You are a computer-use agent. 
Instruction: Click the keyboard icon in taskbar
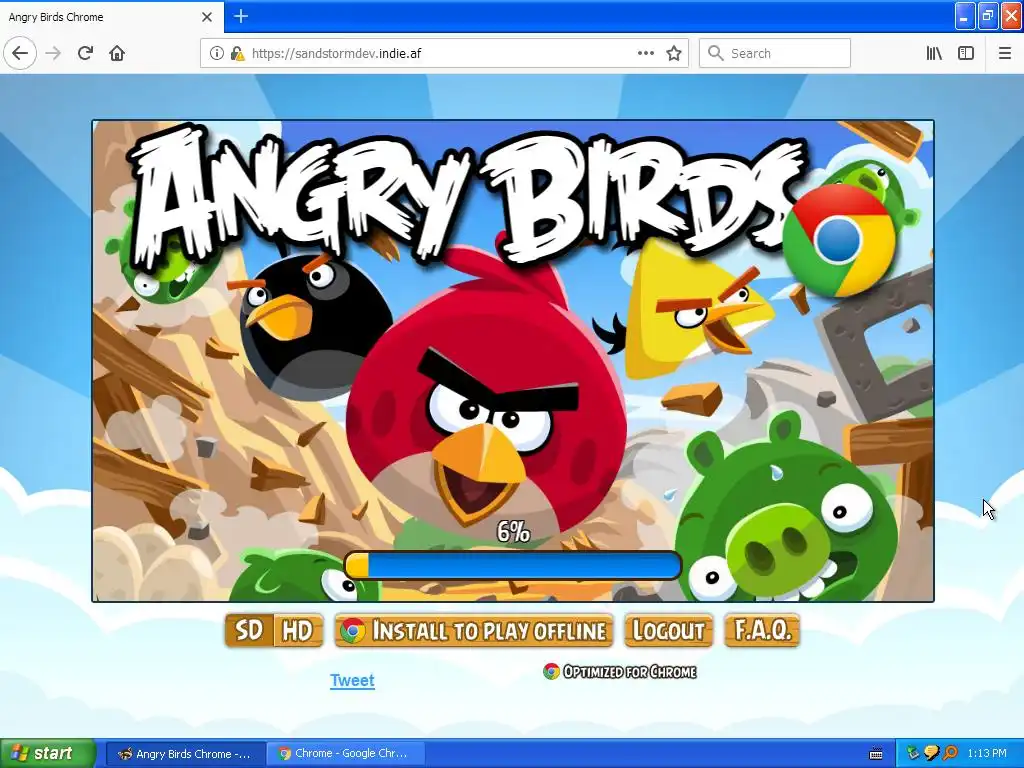876,754
